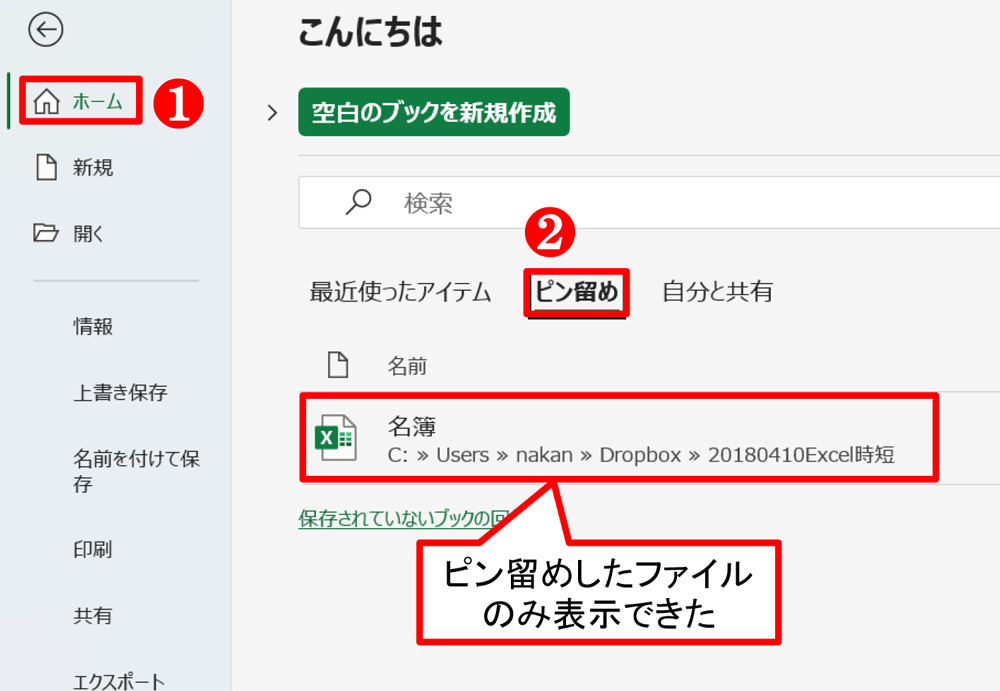
Task: Expand the new templates chevron
Action: (272, 113)
